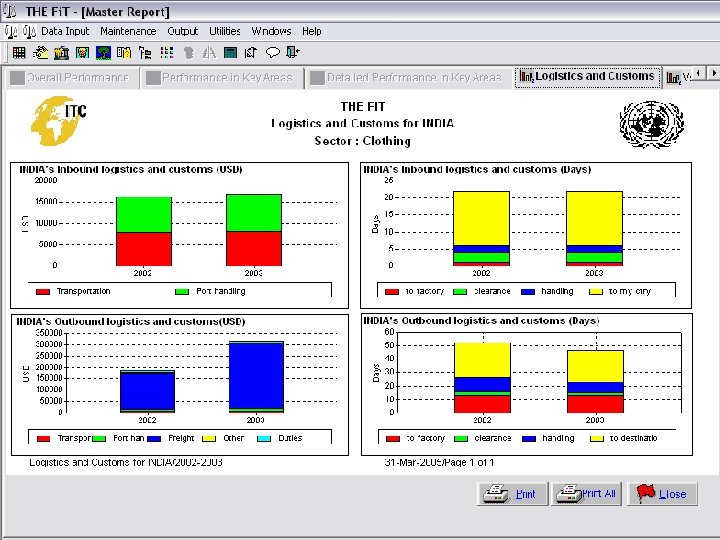Click the pencil edit note toolbar icon
Viewport: 720px width, 540px height.
coord(251,53)
